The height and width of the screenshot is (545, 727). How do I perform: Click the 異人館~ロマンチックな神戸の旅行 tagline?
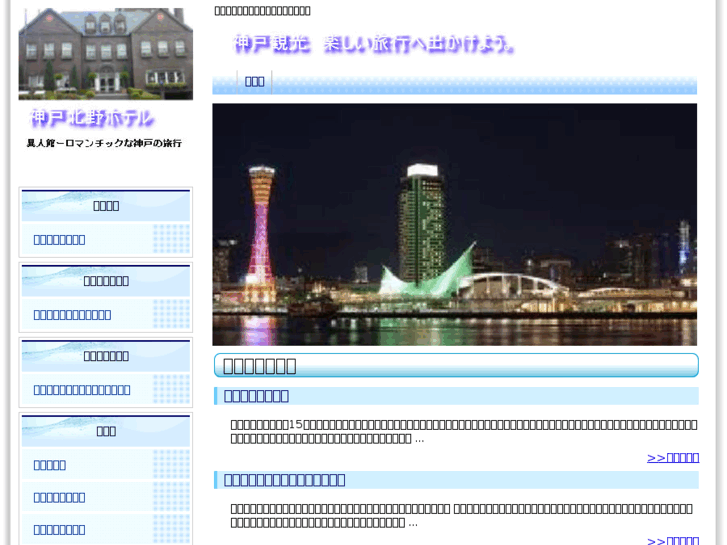[x=104, y=143]
